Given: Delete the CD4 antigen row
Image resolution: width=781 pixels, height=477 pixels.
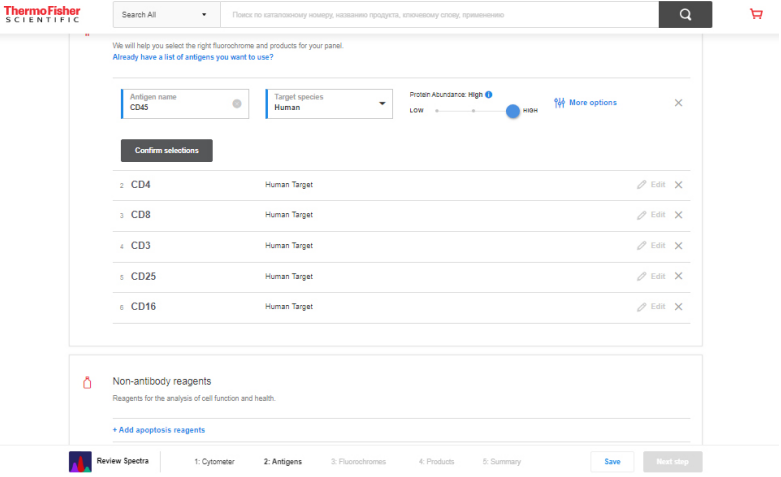Looking at the screenshot, I should click(x=678, y=185).
